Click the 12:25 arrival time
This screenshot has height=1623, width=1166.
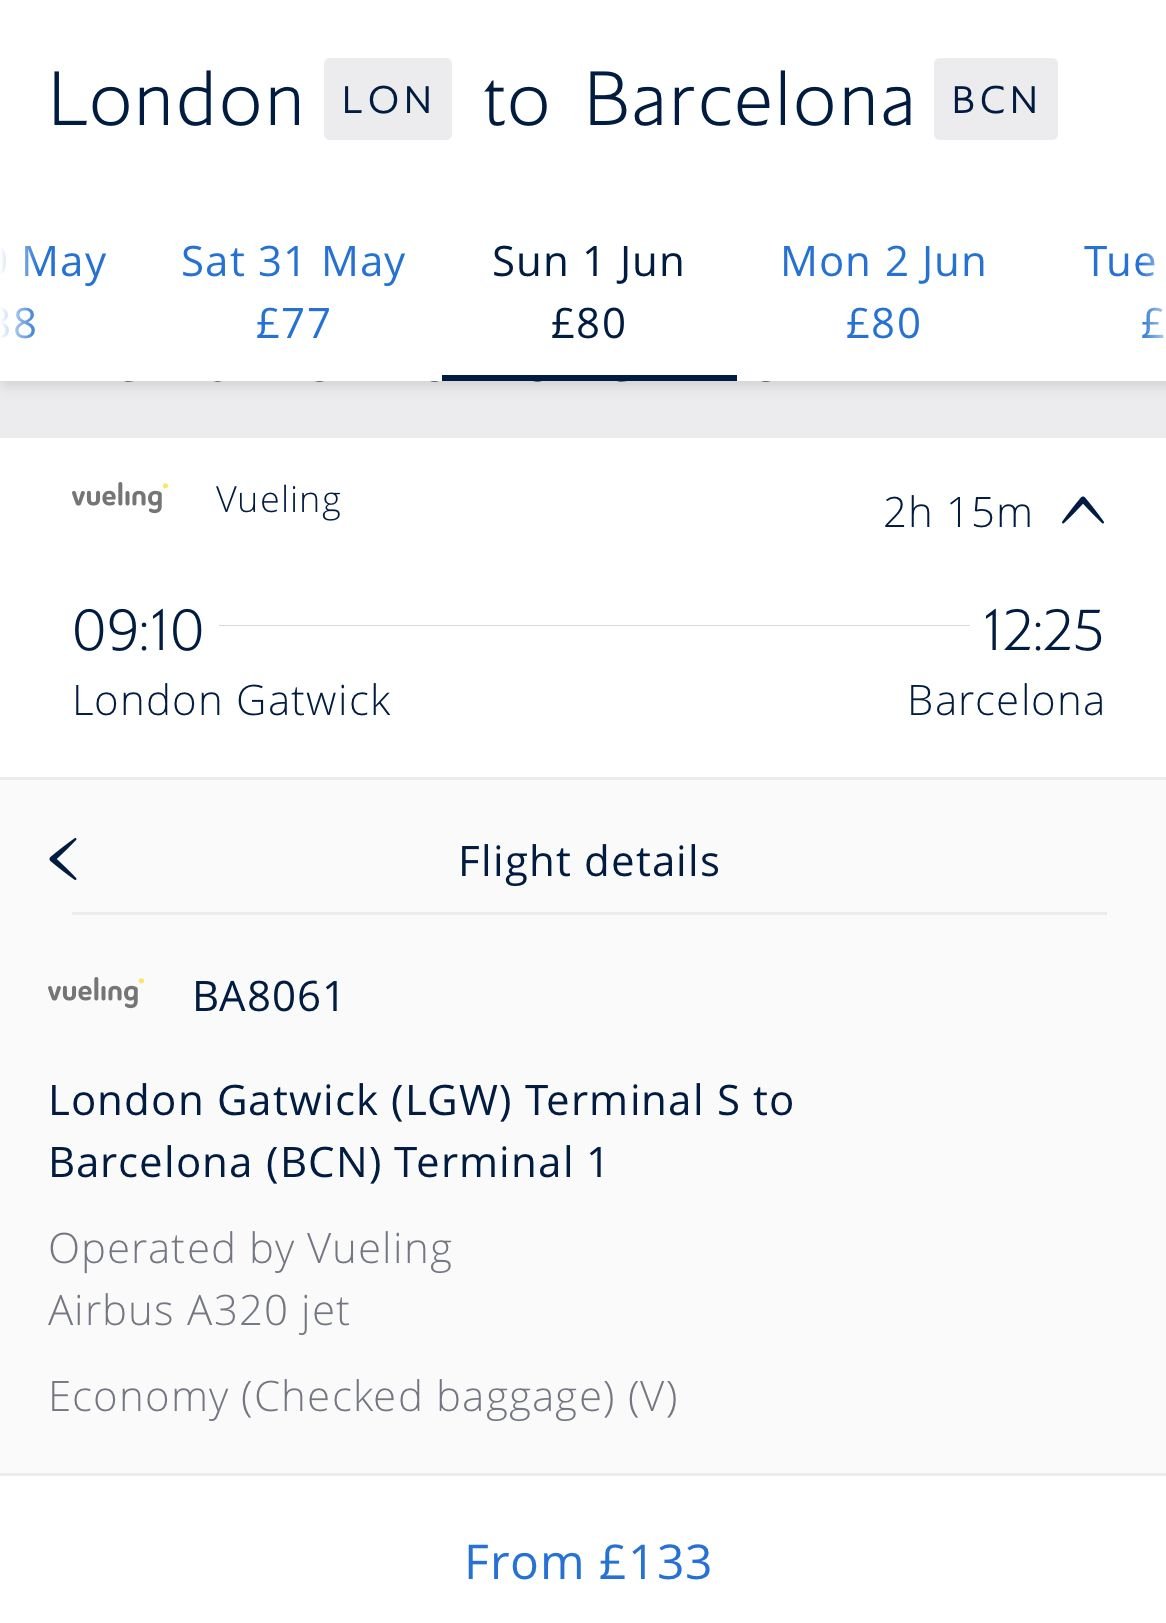pos(1042,631)
